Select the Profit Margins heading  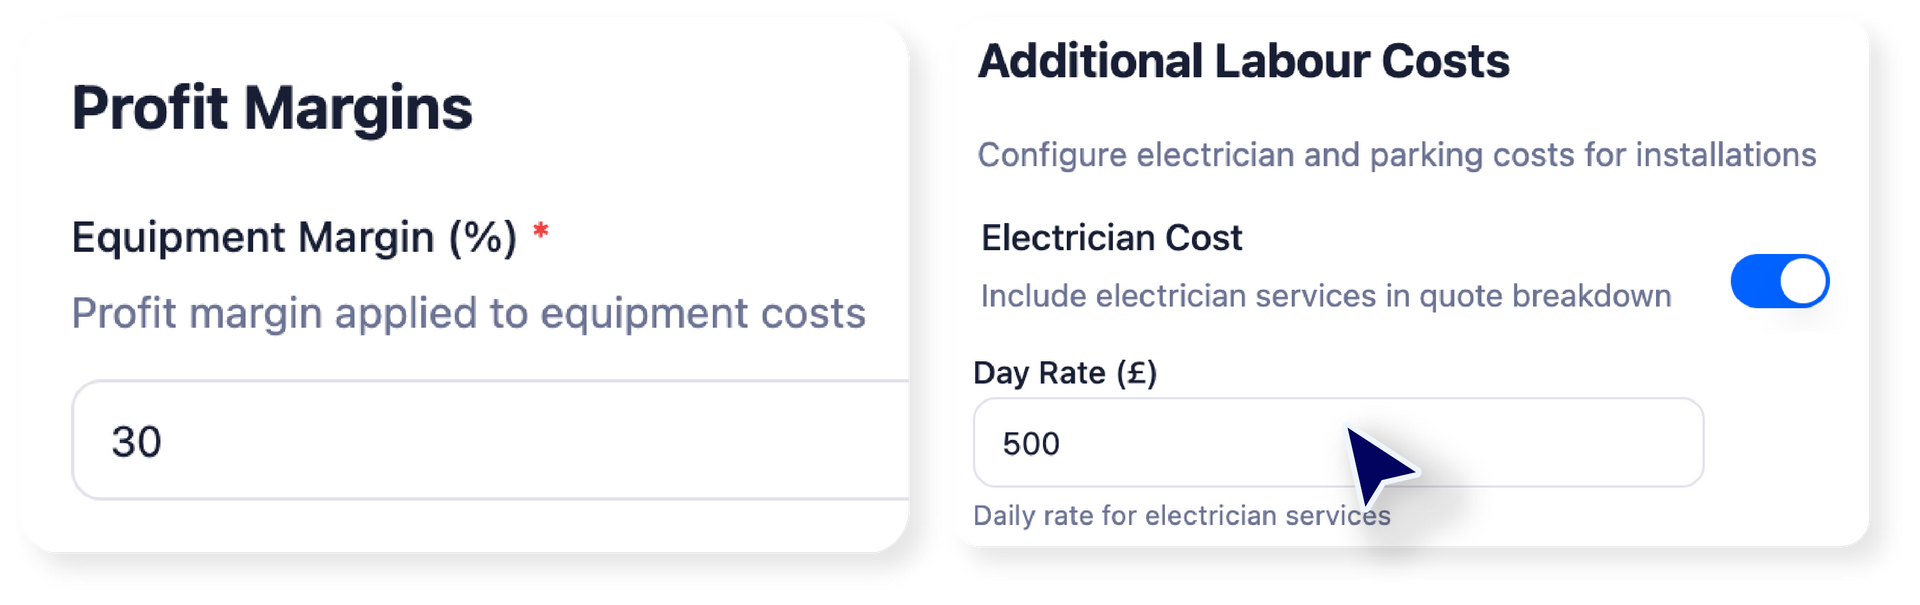272,108
